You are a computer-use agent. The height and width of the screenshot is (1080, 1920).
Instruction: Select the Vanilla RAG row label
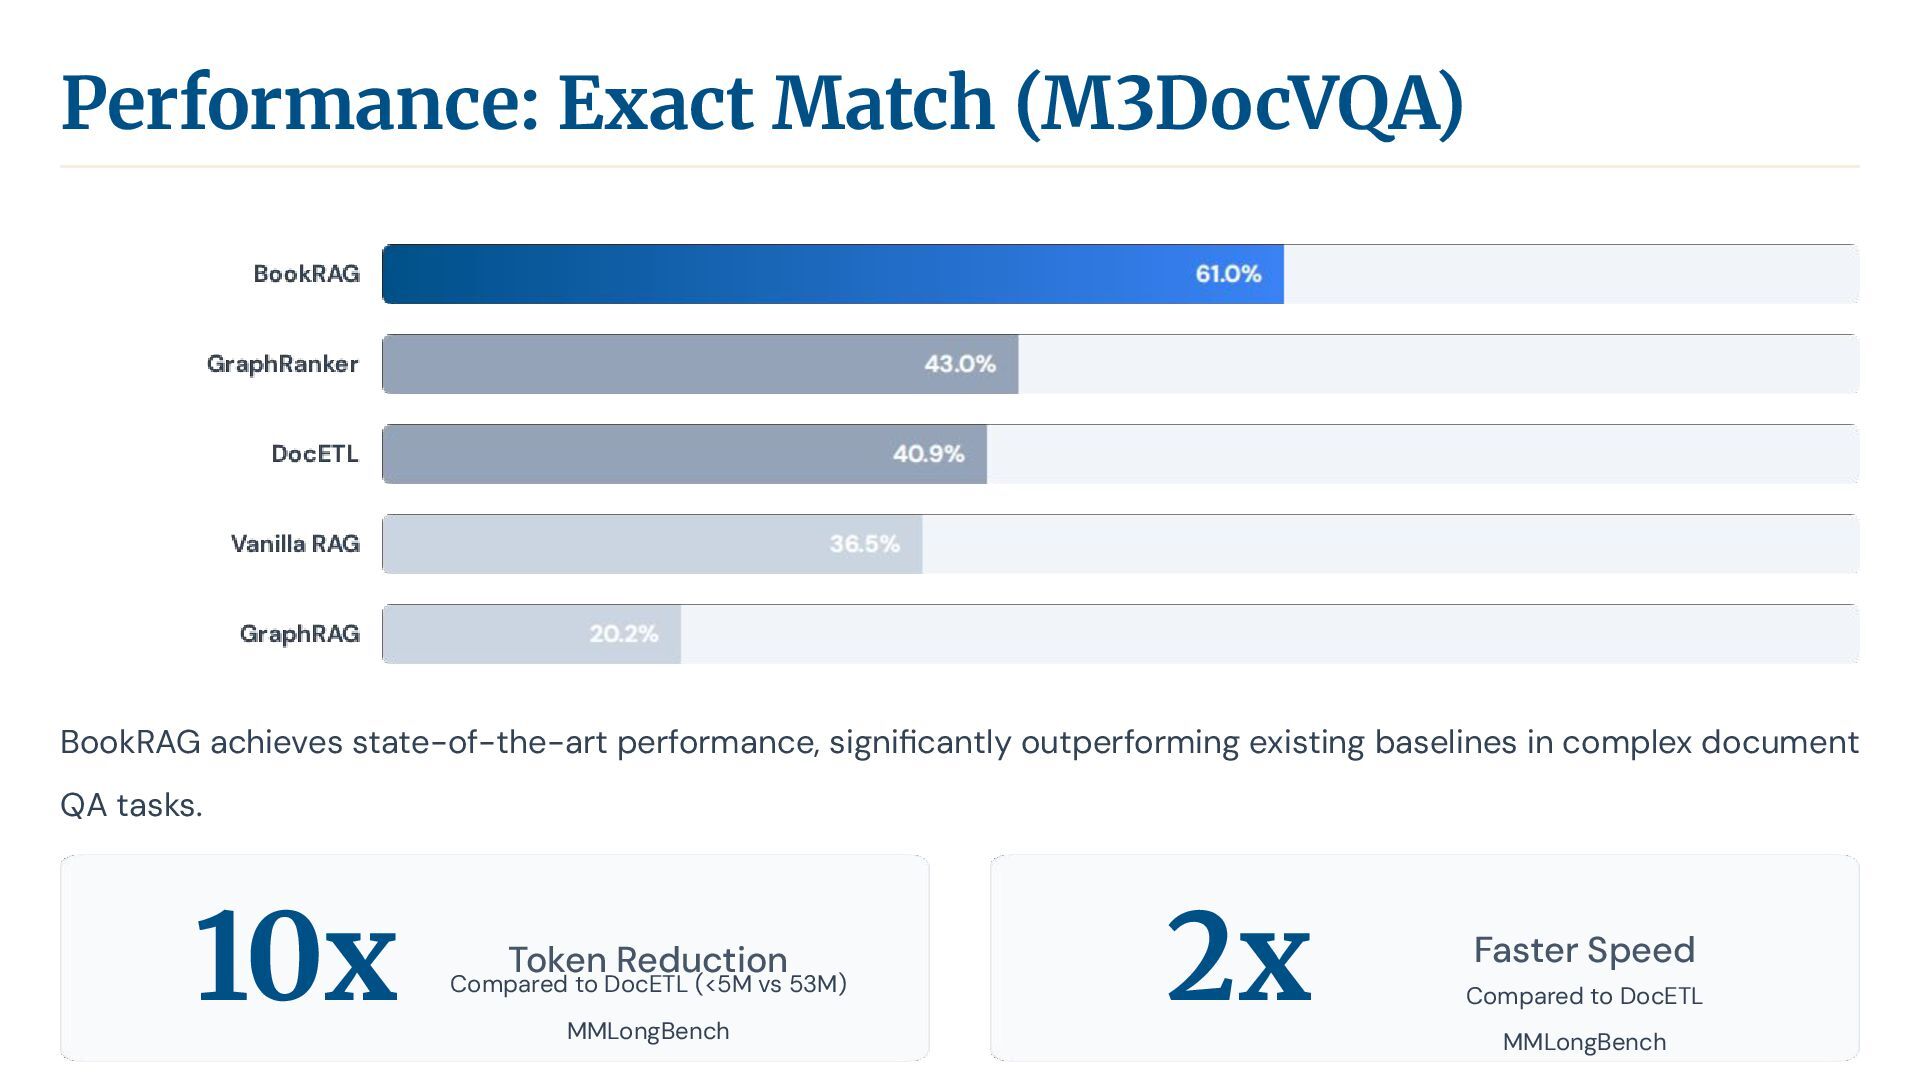[x=295, y=544]
